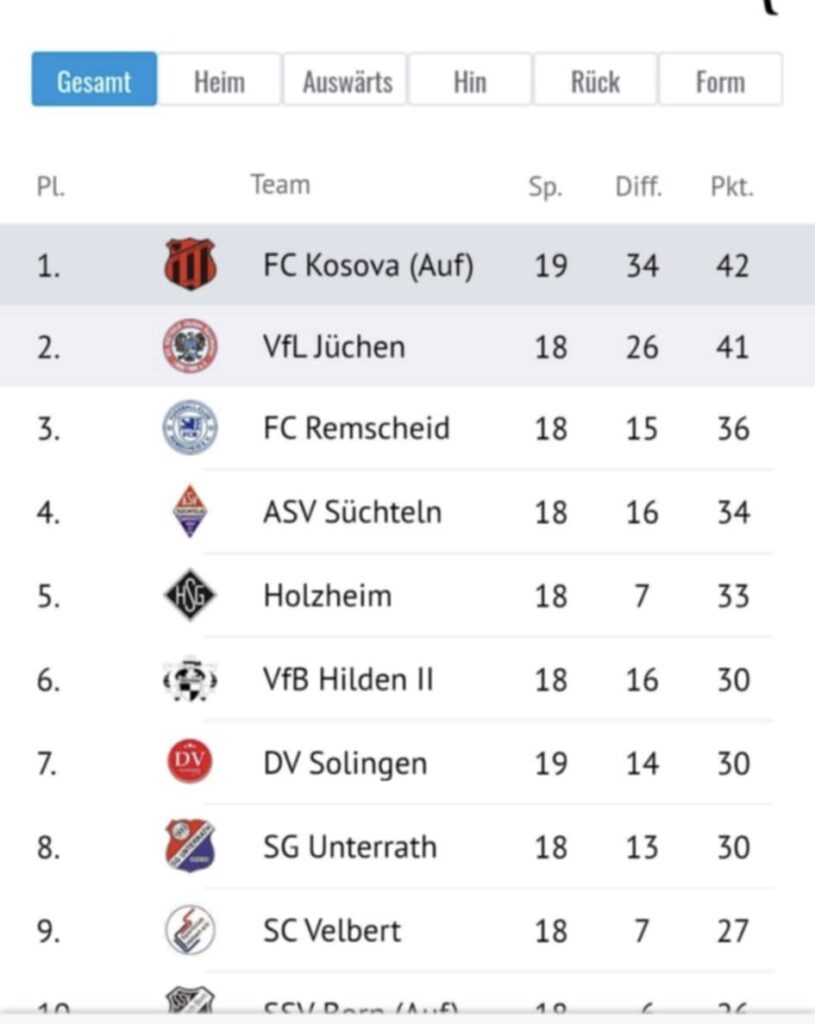
Task: Switch to the Heim tab
Action: point(219,80)
